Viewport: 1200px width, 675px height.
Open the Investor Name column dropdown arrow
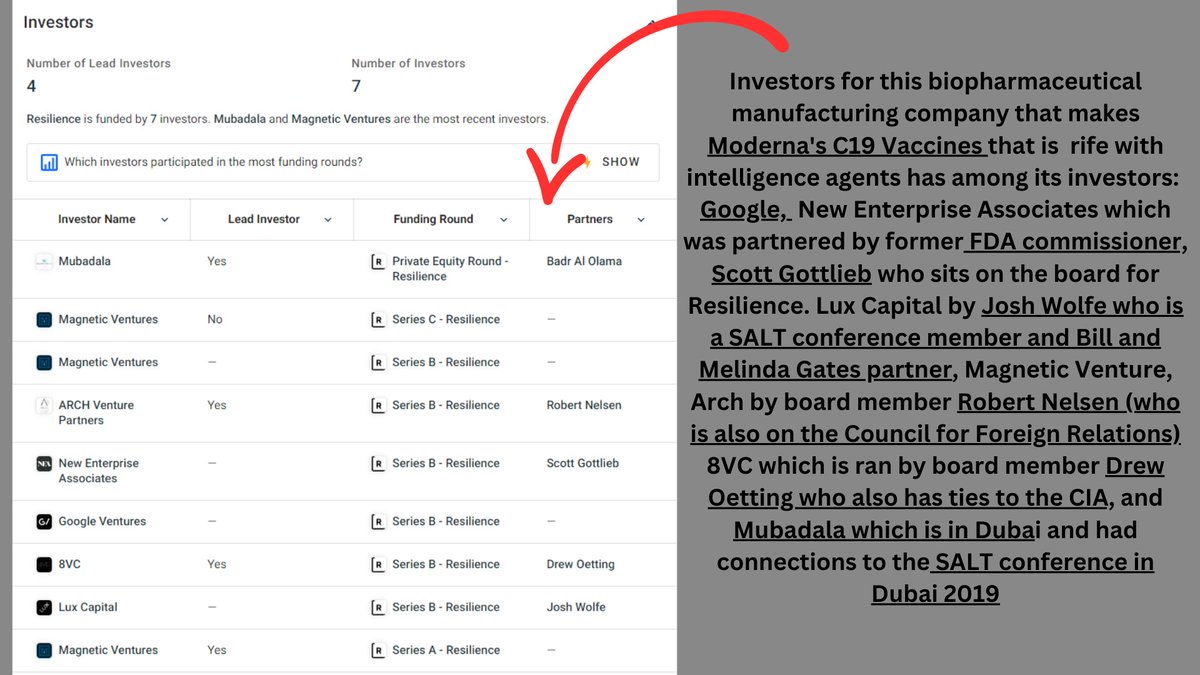[x=164, y=220]
